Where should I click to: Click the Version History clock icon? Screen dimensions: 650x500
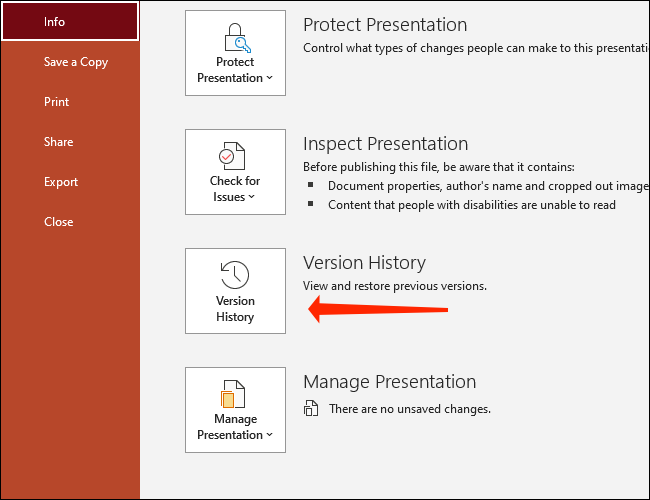(235, 274)
